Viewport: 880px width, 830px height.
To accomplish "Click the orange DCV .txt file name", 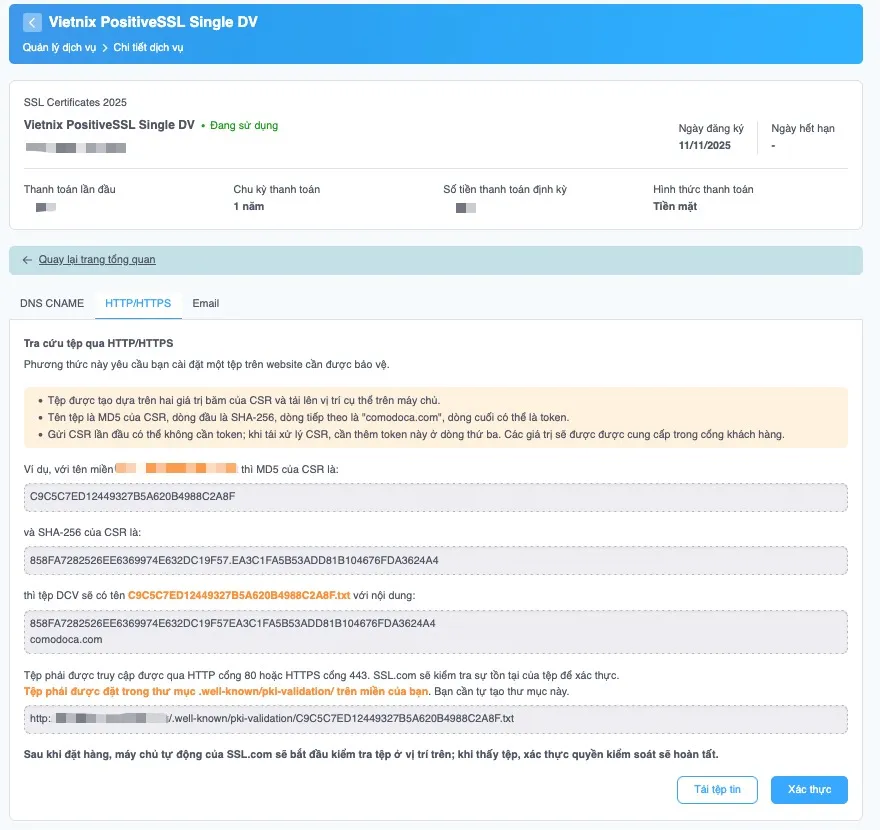I will [239, 595].
